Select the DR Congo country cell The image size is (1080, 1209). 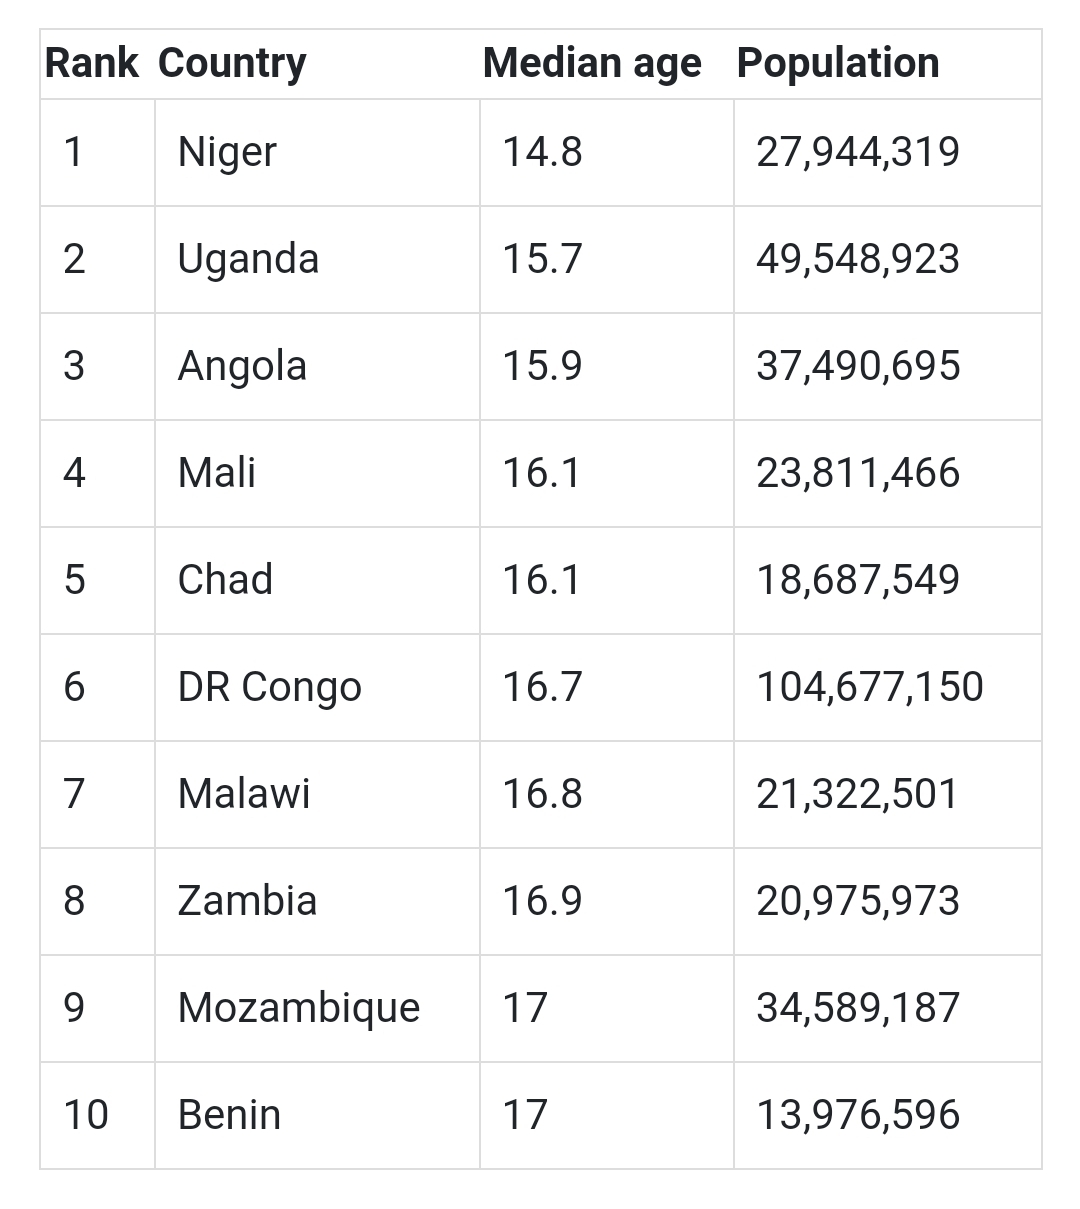tap(269, 687)
